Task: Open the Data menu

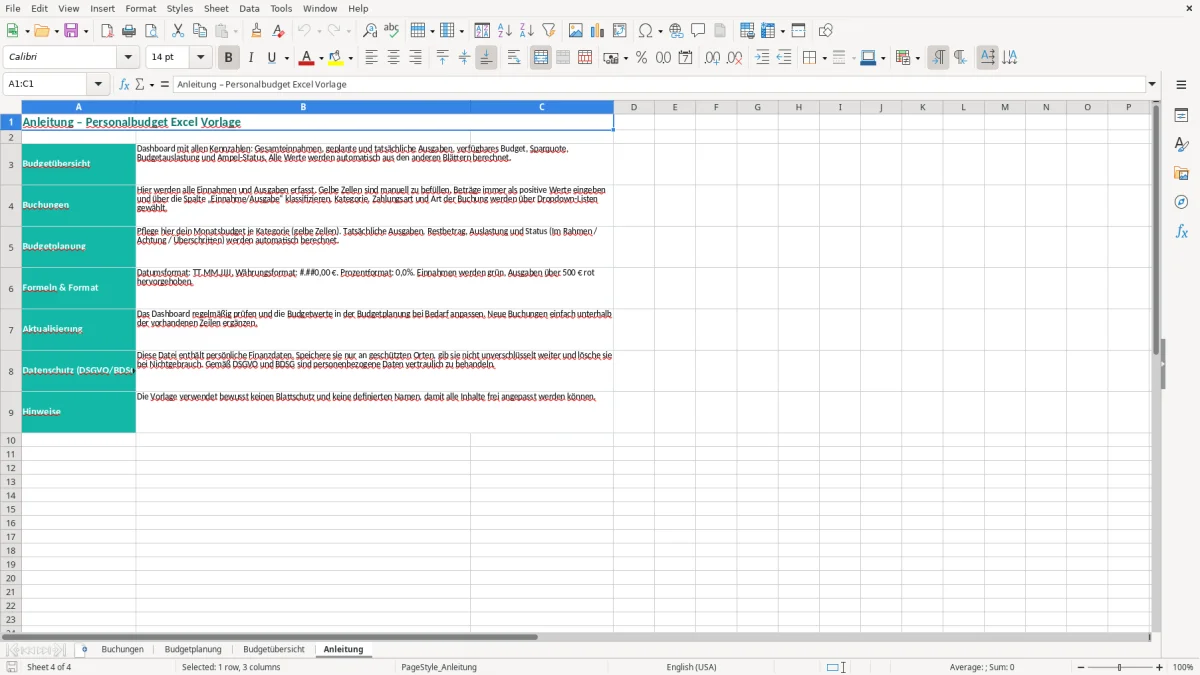Action: pyautogui.click(x=249, y=8)
